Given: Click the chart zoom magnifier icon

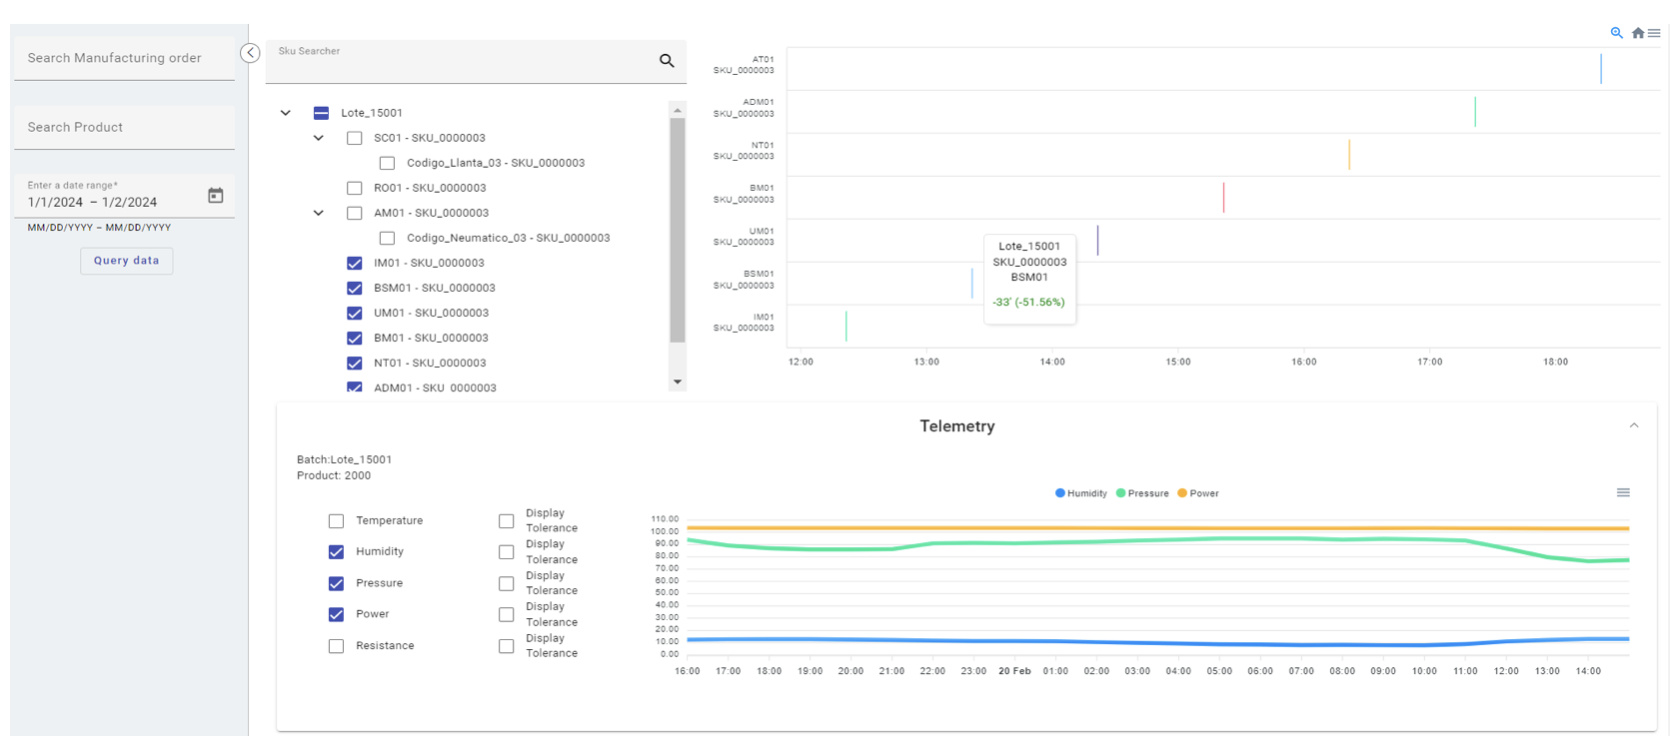Looking at the screenshot, I should [x=1616, y=33].
